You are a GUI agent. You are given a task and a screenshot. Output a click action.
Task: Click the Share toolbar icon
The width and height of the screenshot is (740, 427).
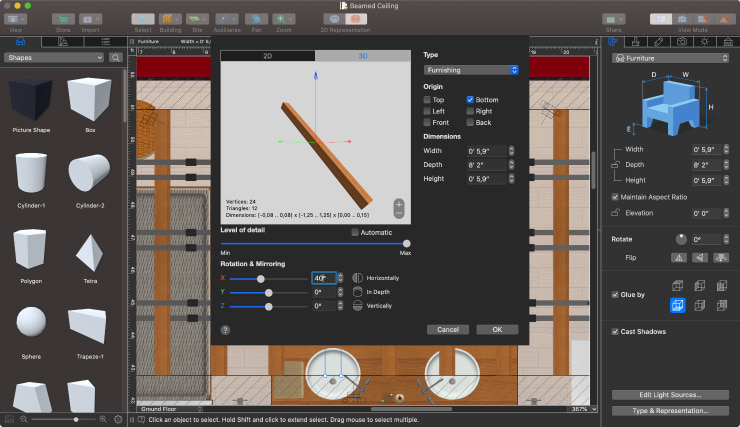click(x=614, y=19)
